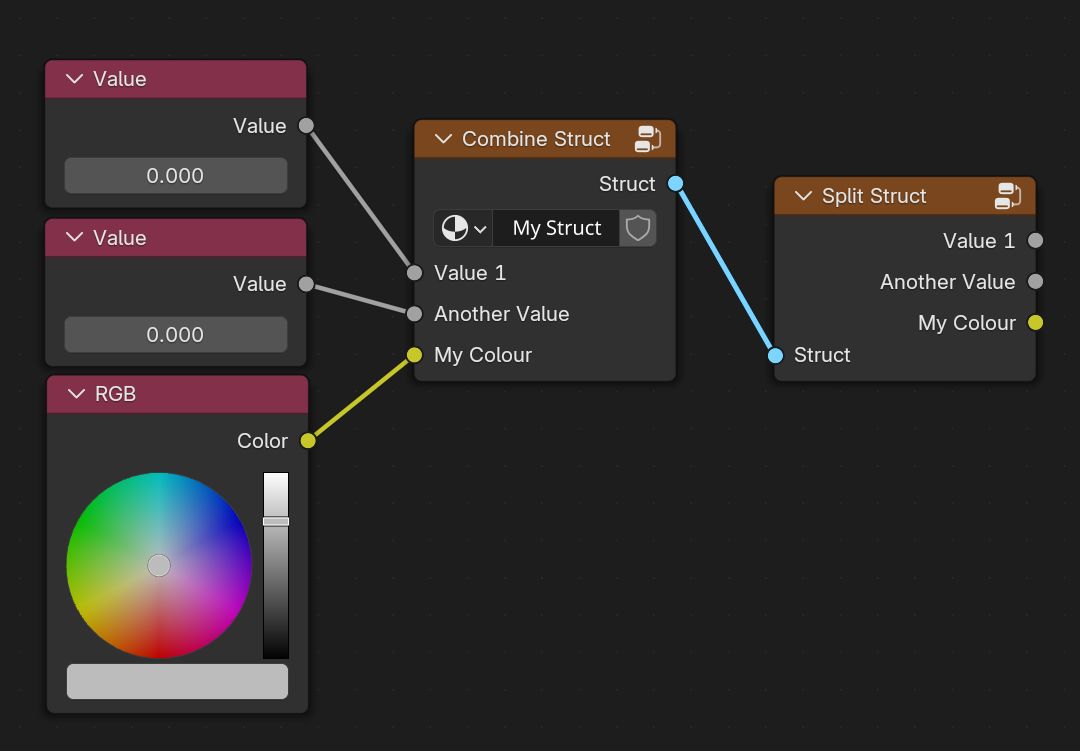Open the My Struct datablock browse icon
1080x751 pixels.
coord(463,228)
